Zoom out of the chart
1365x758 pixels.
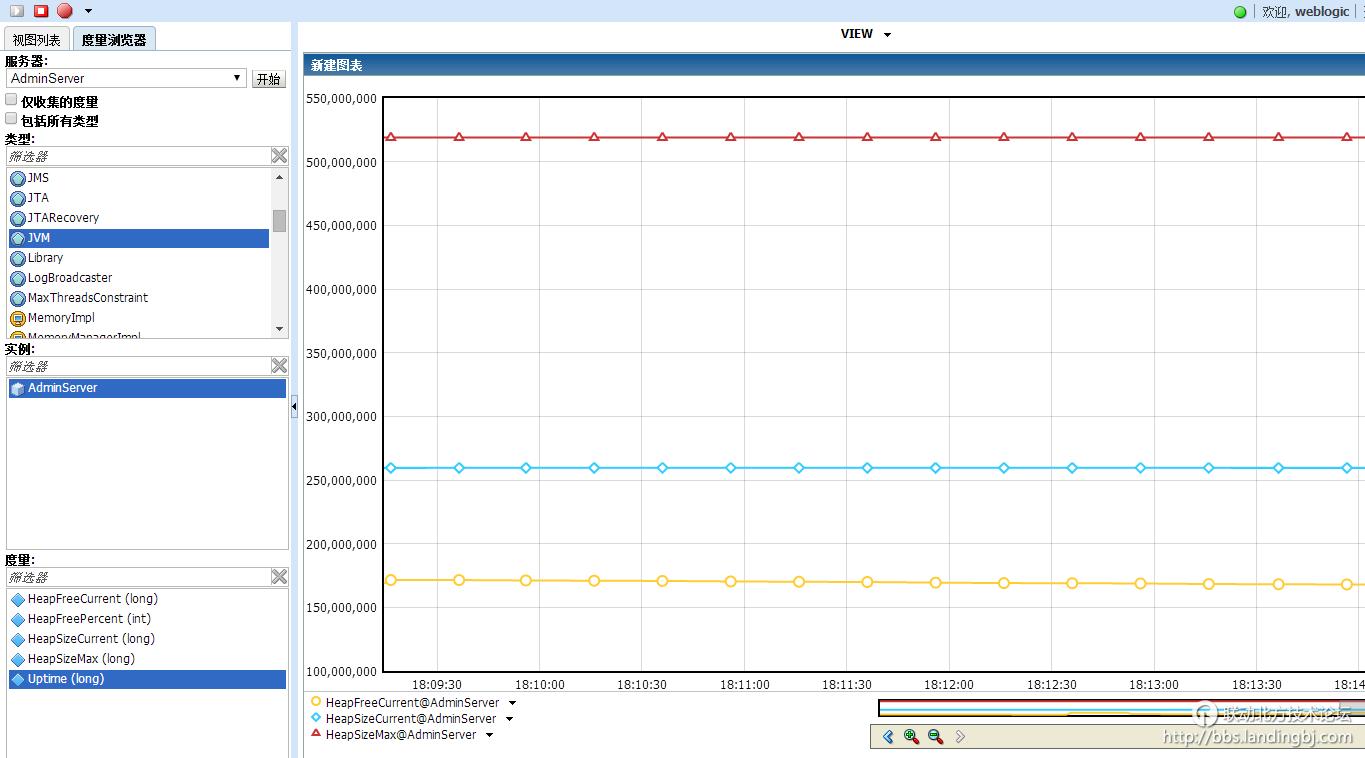pyautogui.click(x=935, y=737)
